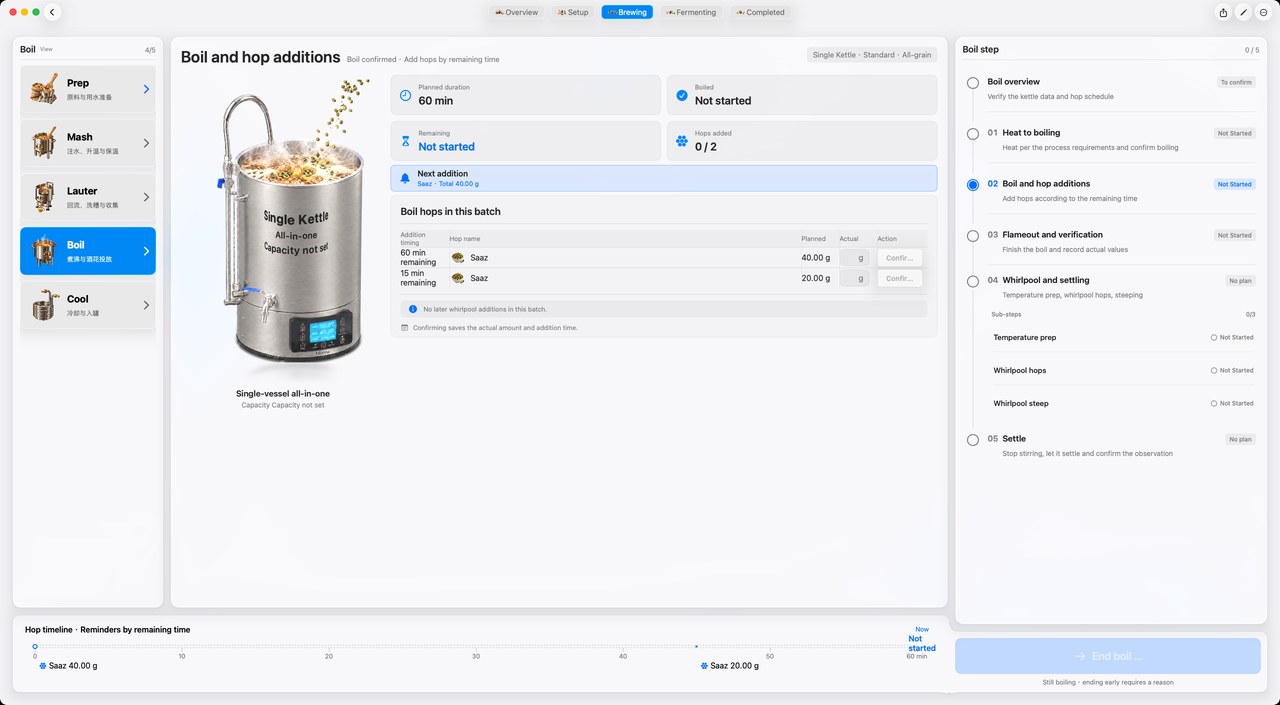Screen dimensions: 1280x705
Task: Go back with the chevron button
Action: click(52, 12)
